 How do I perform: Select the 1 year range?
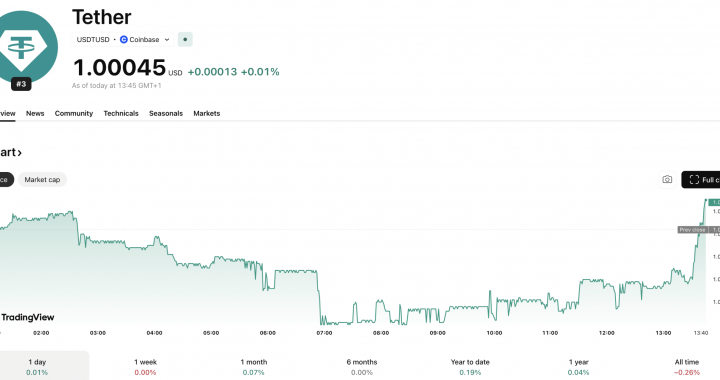579,367
